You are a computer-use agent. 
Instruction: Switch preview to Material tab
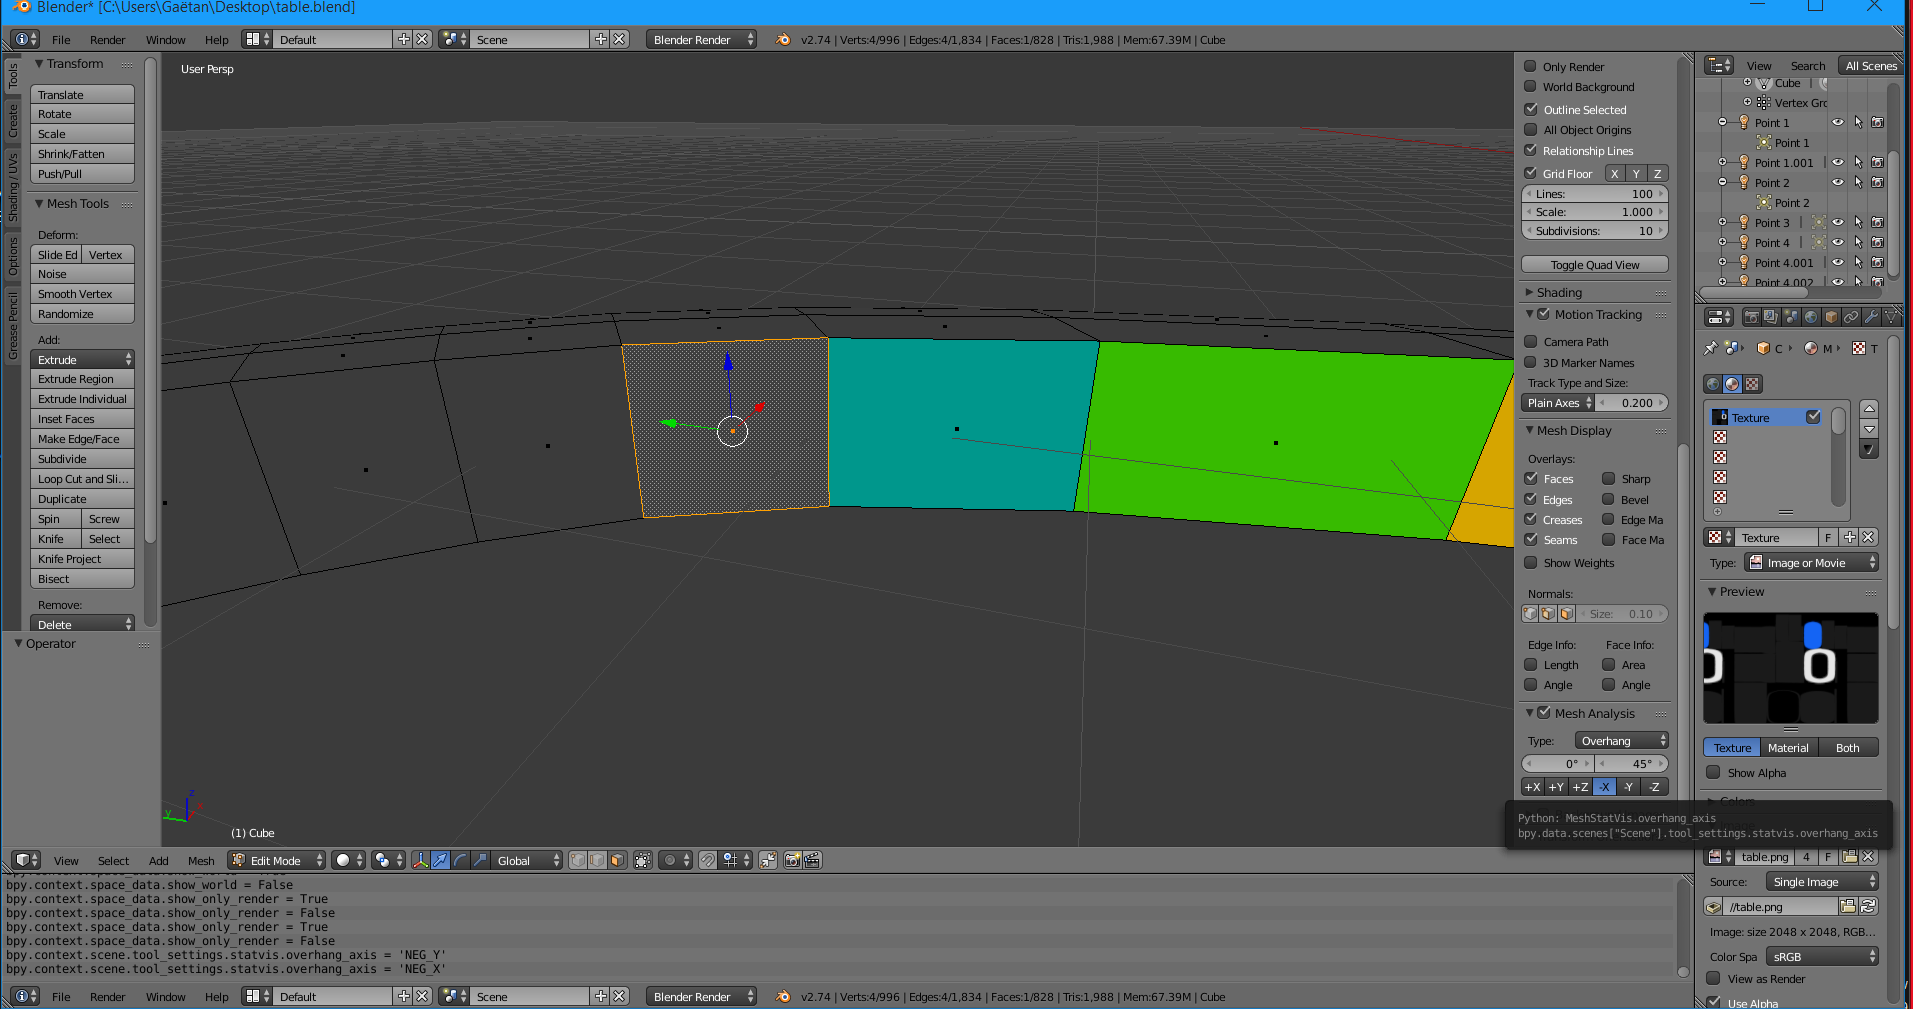click(1788, 748)
